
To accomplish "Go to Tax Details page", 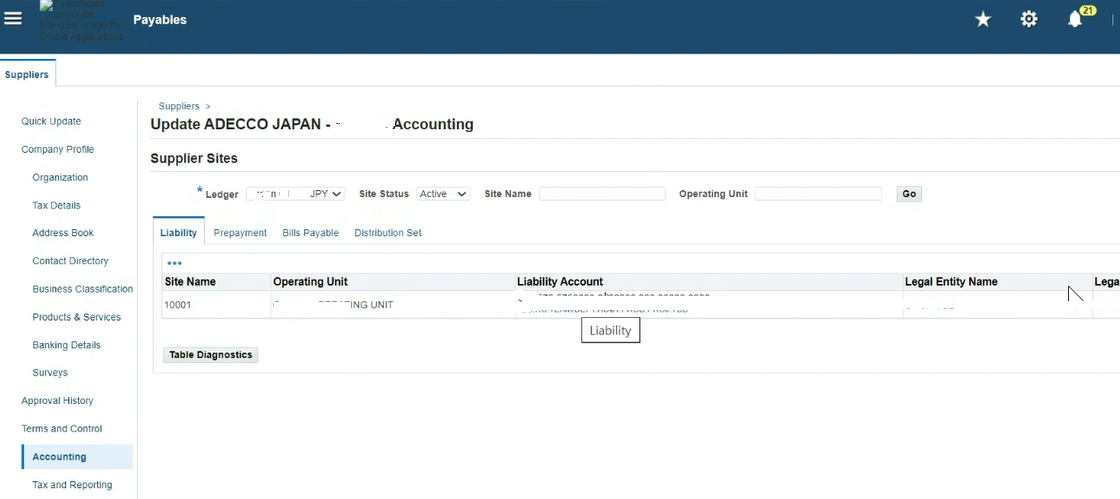I will pyautogui.click(x=56, y=206).
